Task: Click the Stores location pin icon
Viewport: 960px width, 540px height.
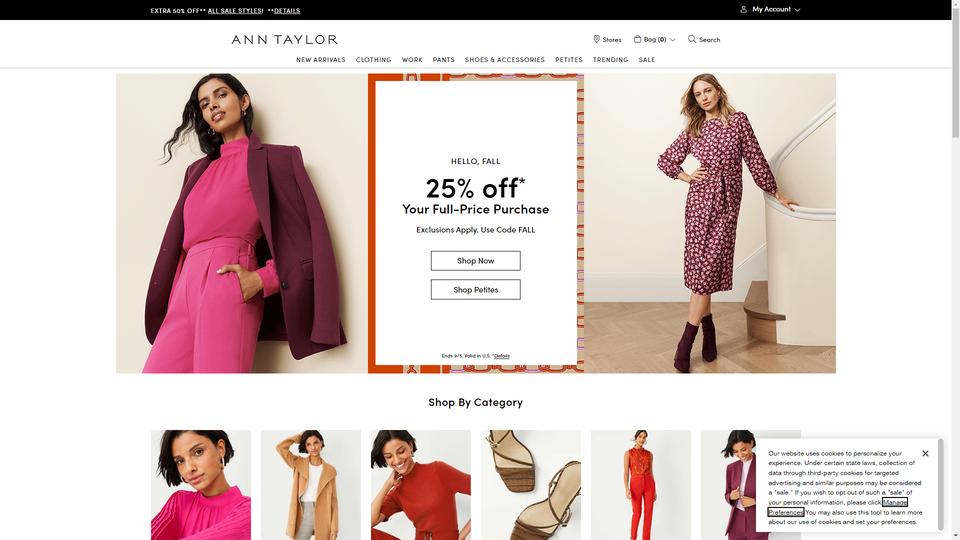Action: 596,39
